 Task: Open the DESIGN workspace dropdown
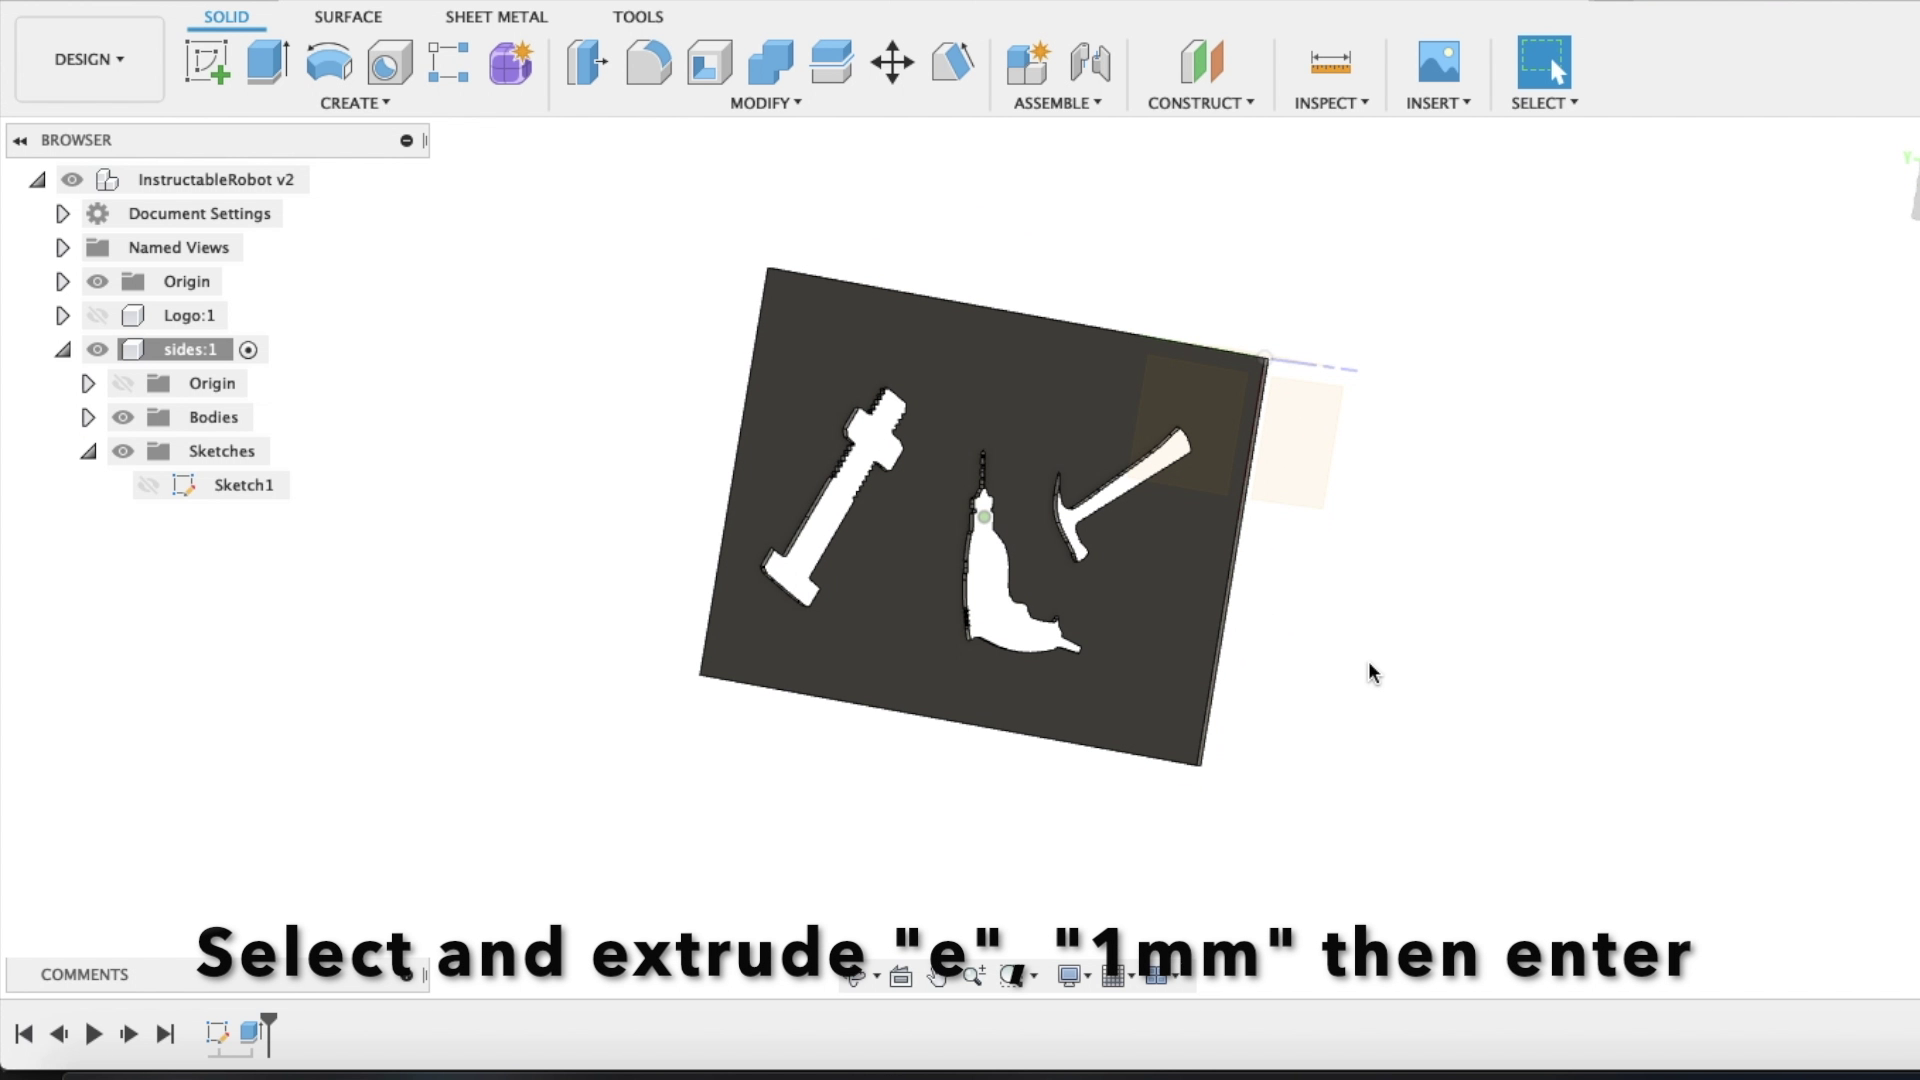pos(89,59)
